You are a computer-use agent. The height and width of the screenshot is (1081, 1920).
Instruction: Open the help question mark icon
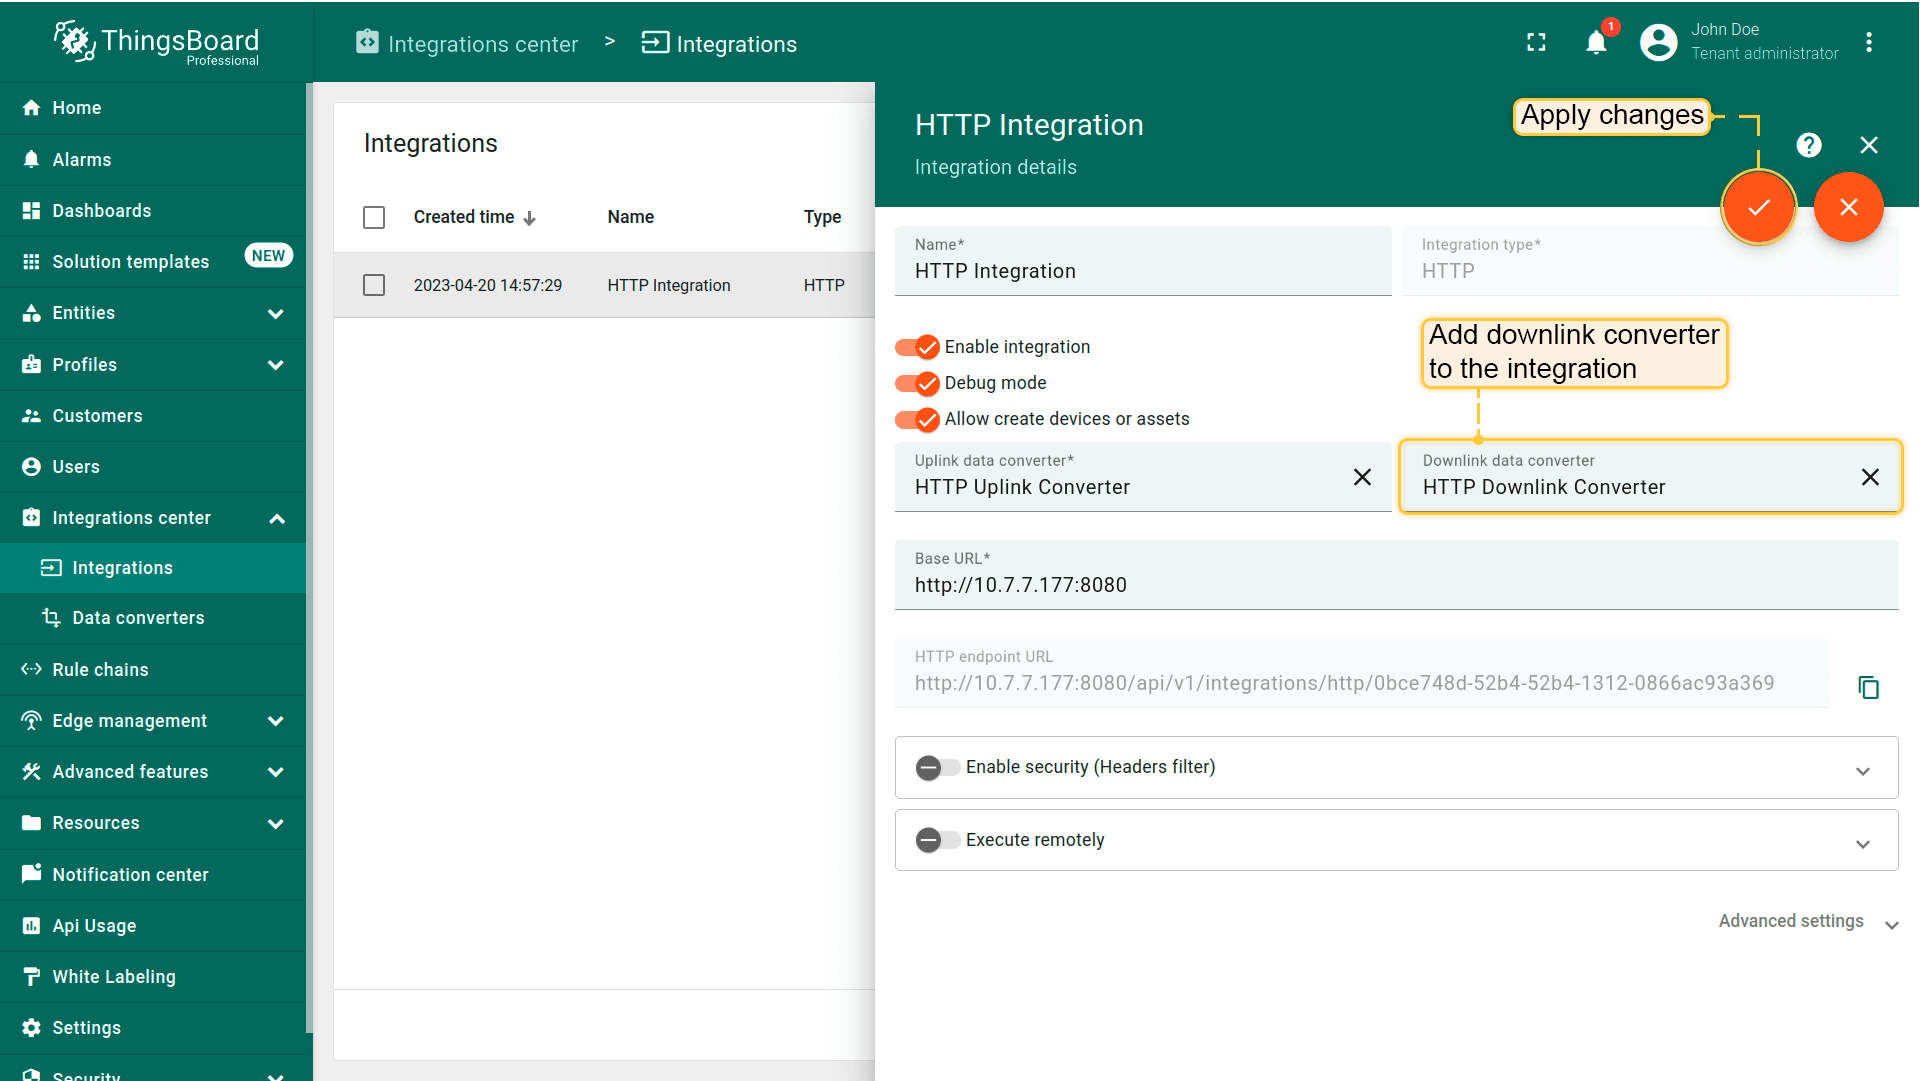coord(1808,145)
